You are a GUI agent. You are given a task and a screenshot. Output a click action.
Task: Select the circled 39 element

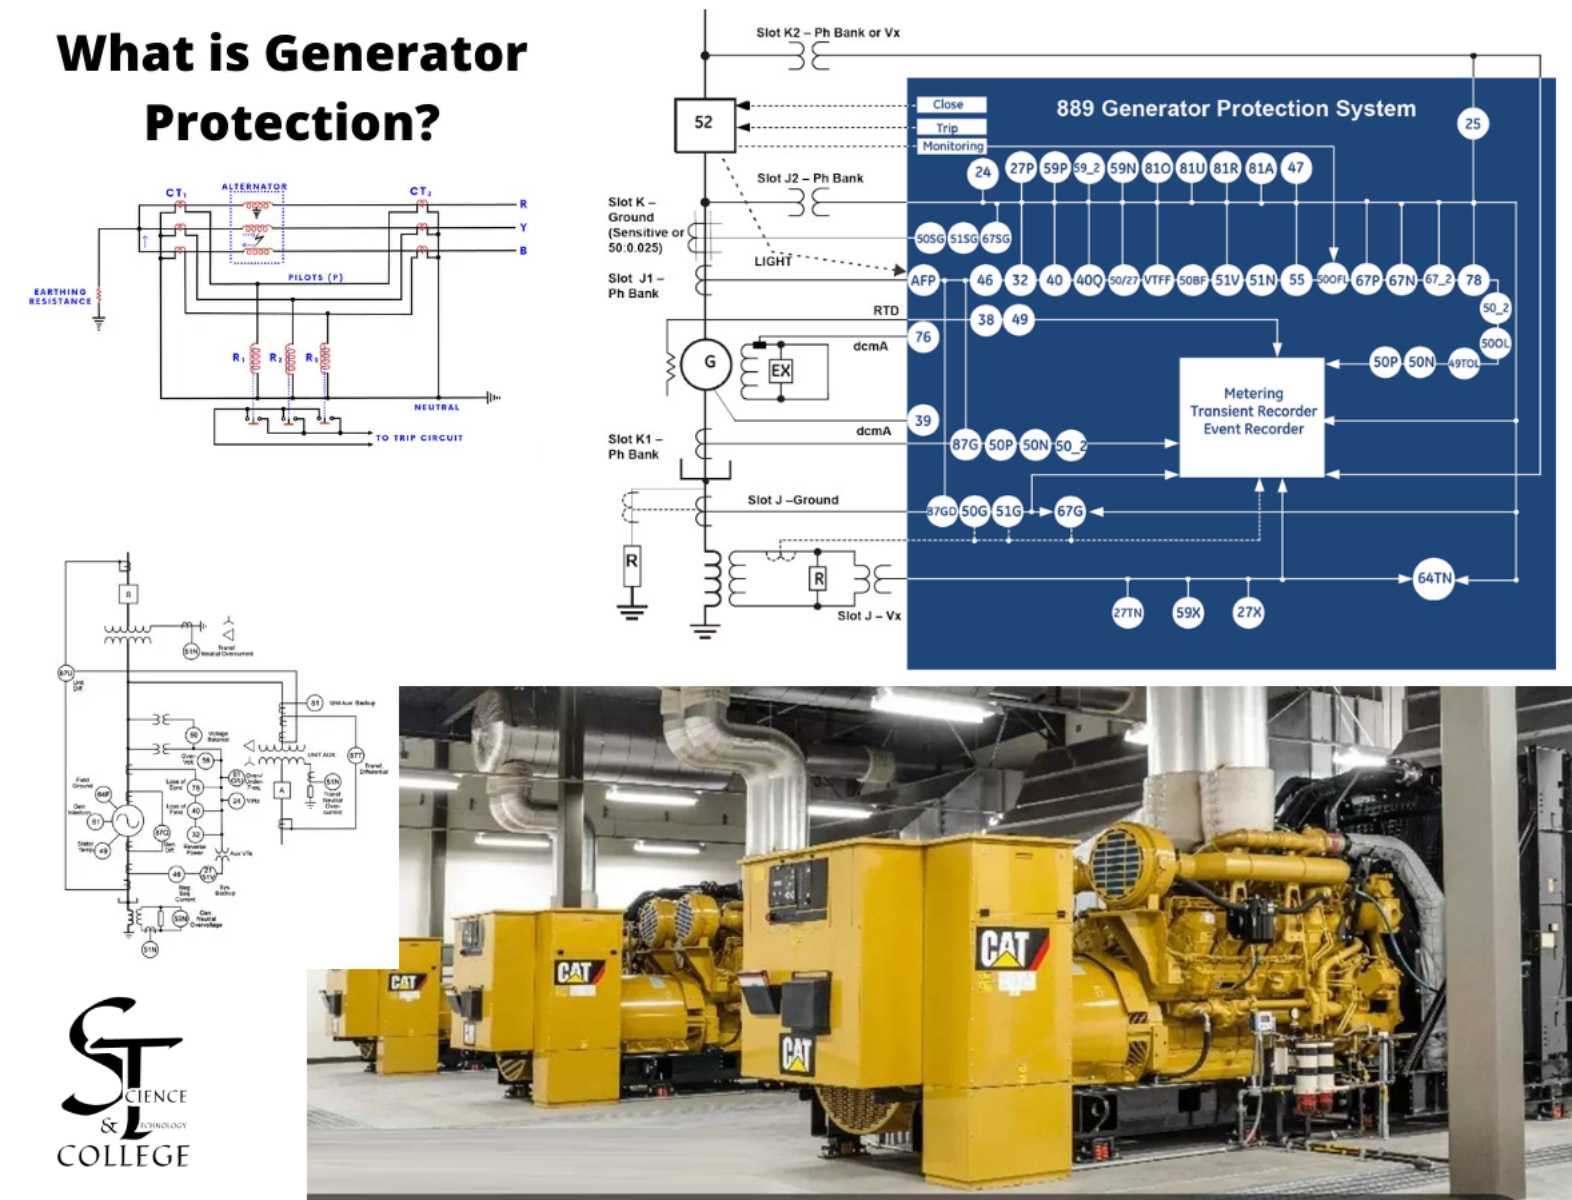click(923, 420)
